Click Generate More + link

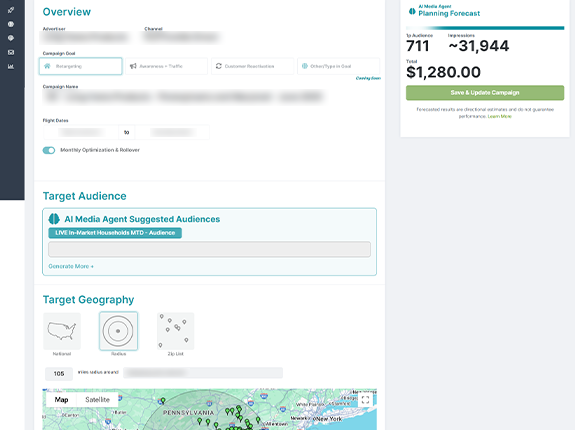coord(71,266)
